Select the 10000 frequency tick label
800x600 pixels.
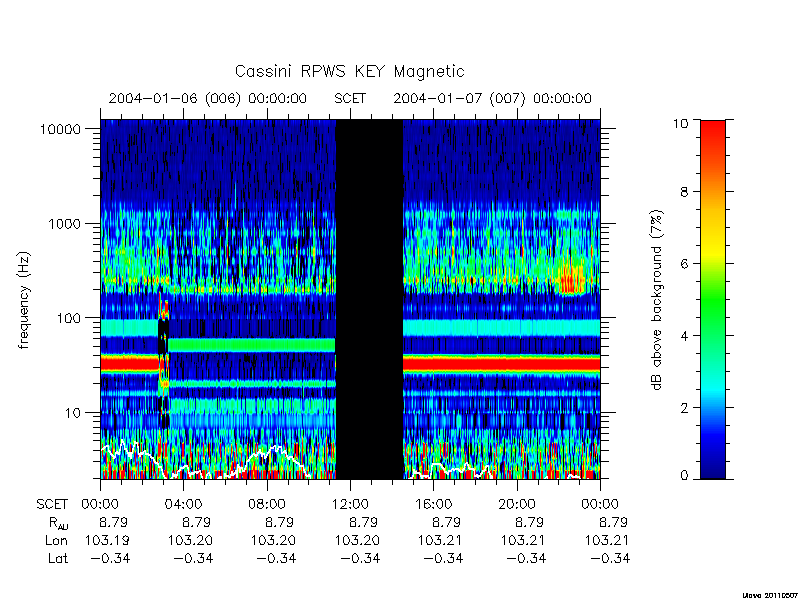[60, 129]
